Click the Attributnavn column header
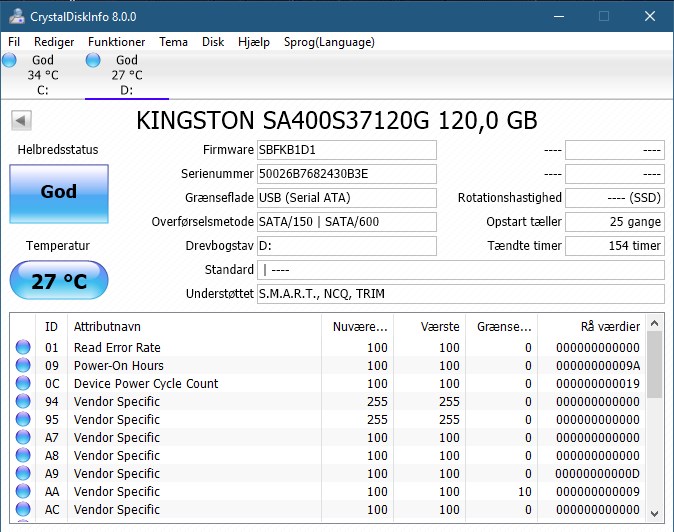Screen dimensions: 674x532 click(194, 327)
